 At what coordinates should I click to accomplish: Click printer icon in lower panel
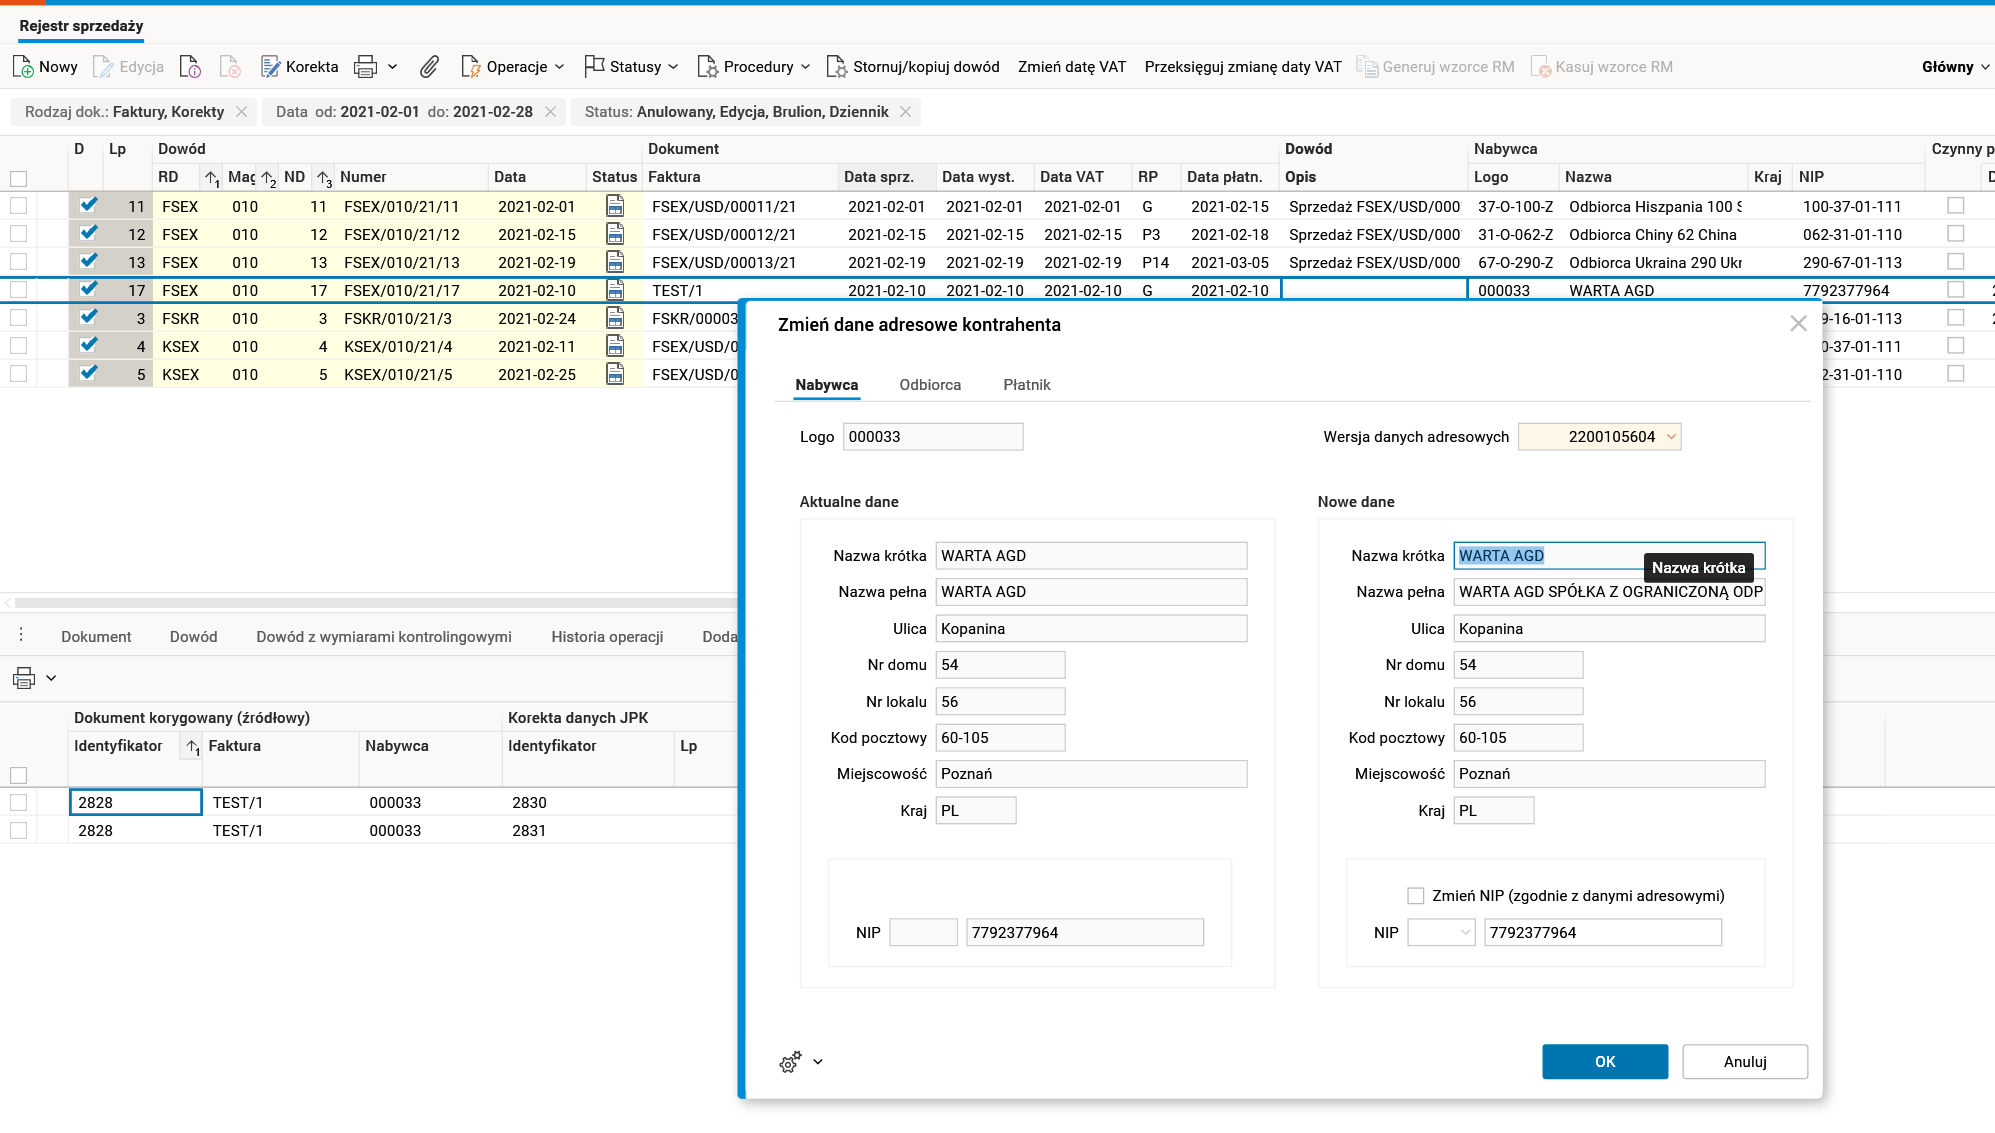tap(24, 678)
